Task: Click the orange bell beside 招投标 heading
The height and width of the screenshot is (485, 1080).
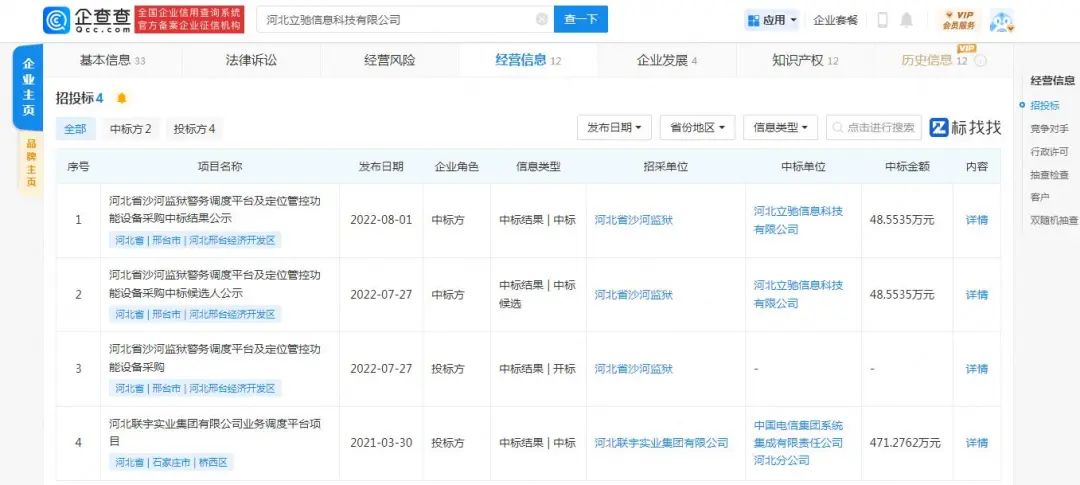Action: tap(122, 98)
